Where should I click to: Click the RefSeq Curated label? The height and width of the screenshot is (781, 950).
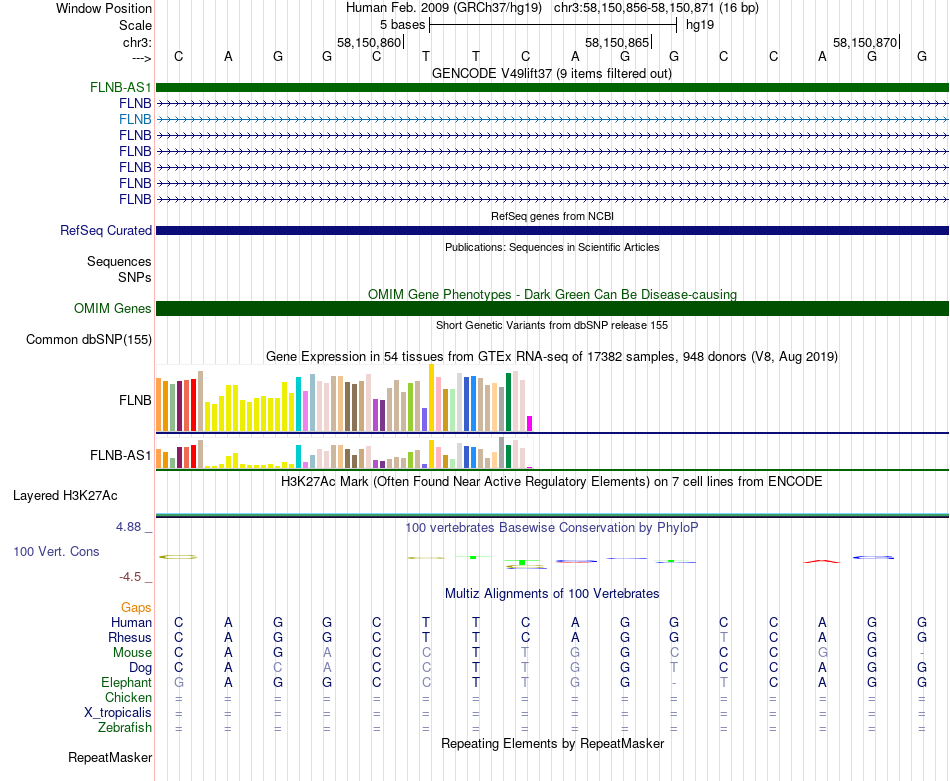point(105,230)
